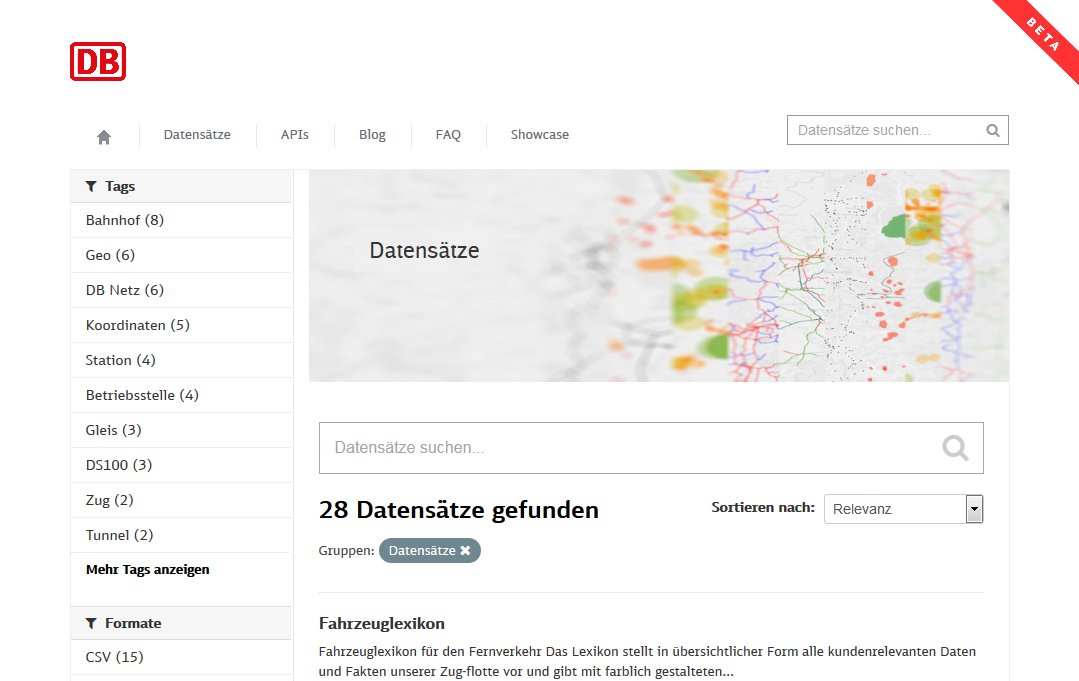Viewport: 1079px width, 681px height.
Task: Filter by the DB Netz tag
Action: coord(125,290)
